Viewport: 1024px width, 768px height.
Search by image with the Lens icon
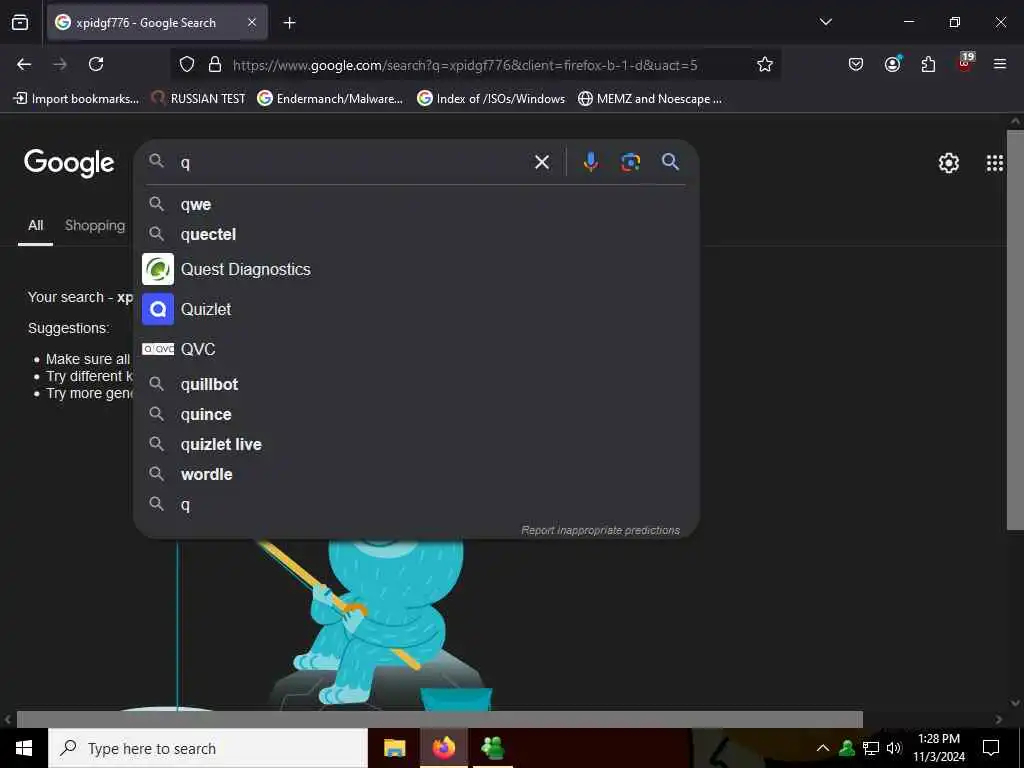pos(630,162)
